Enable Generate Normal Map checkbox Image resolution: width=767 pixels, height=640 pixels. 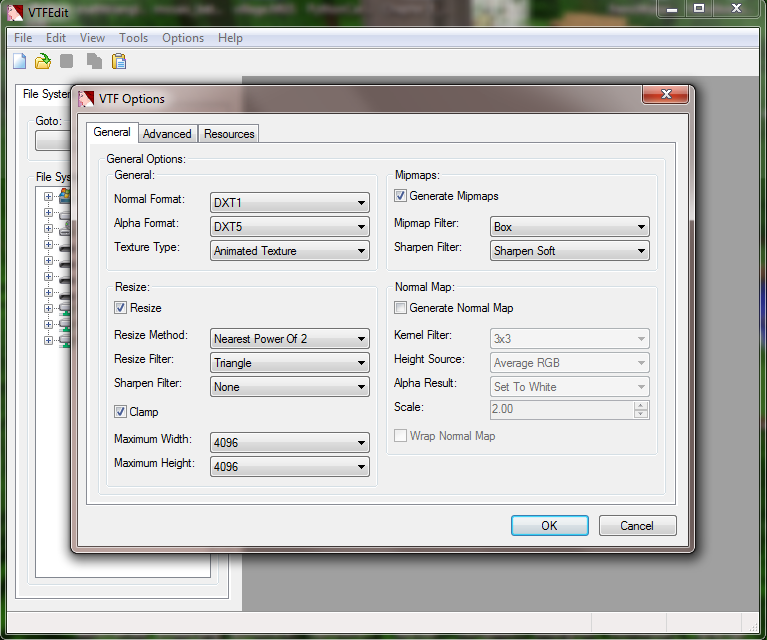(x=400, y=308)
